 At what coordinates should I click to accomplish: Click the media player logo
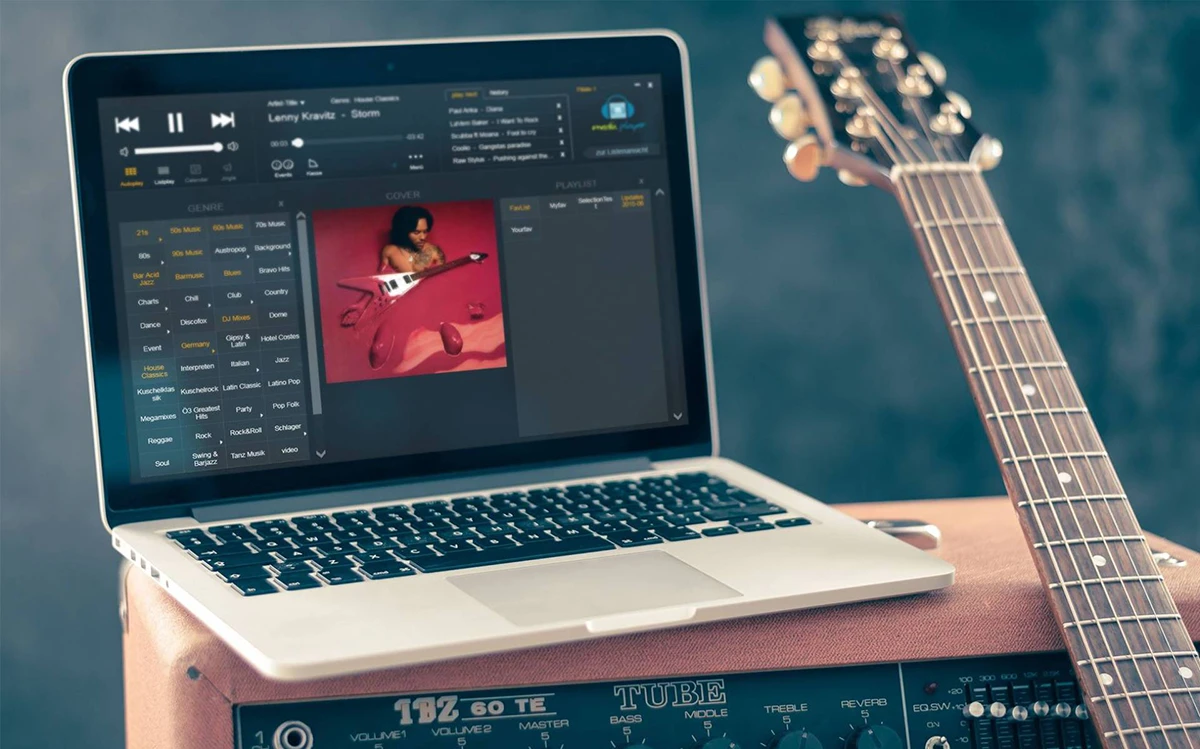coord(616,113)
